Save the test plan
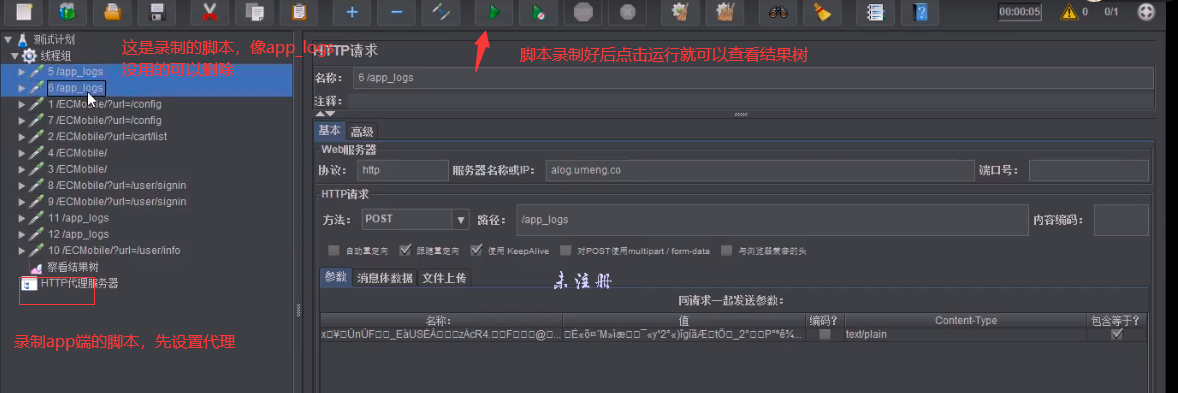Image resolution: width=1178 pixels, height=393 pixels. tap(157, 11)
